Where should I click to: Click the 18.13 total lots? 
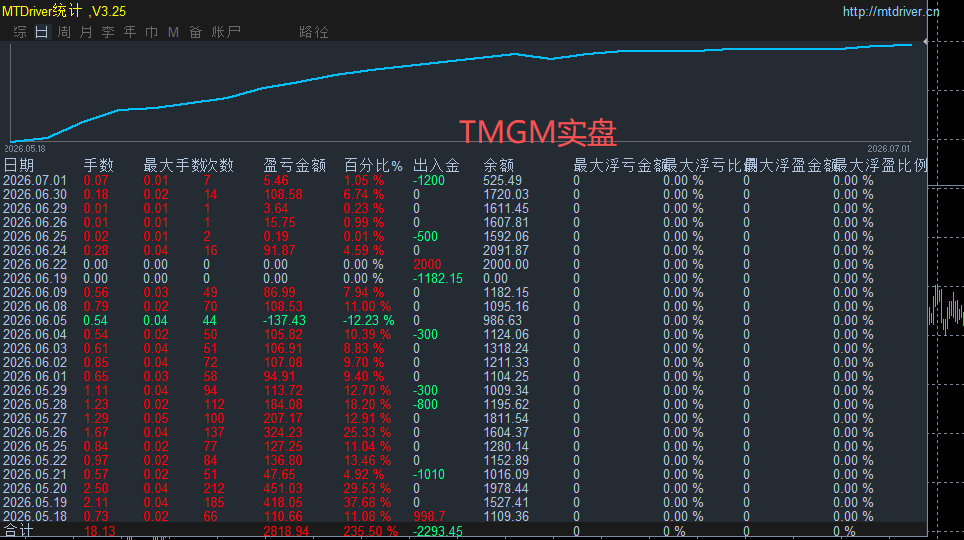click(100, 531)
